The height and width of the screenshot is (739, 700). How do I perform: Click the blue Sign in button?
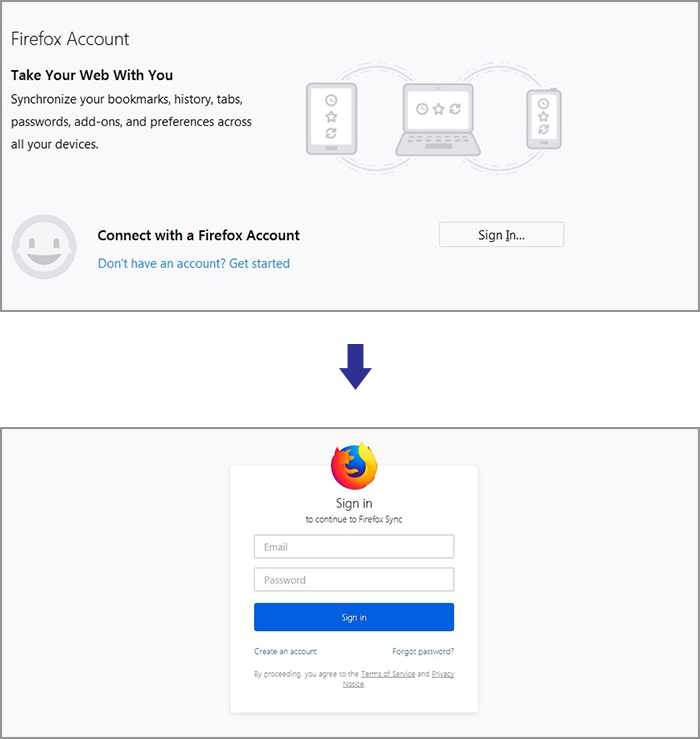[x=354, y=617]
